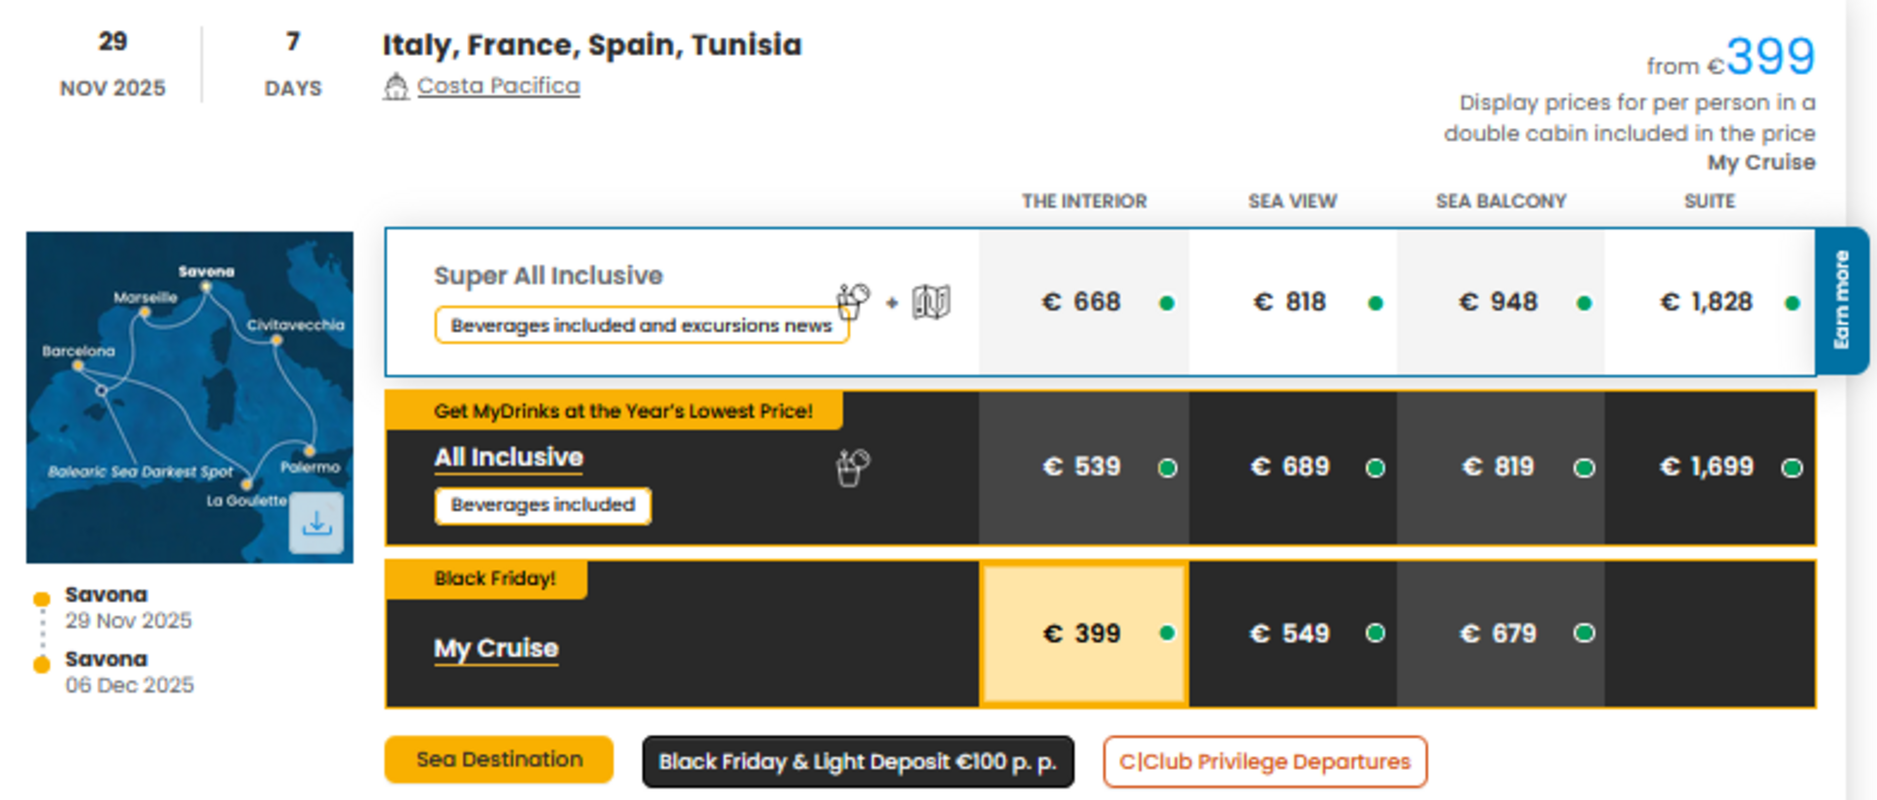The height and width of the screenshot is (800, 1877).
Task: Click the ship icon beside Costa Pacifica
Action: click(396, 87)
